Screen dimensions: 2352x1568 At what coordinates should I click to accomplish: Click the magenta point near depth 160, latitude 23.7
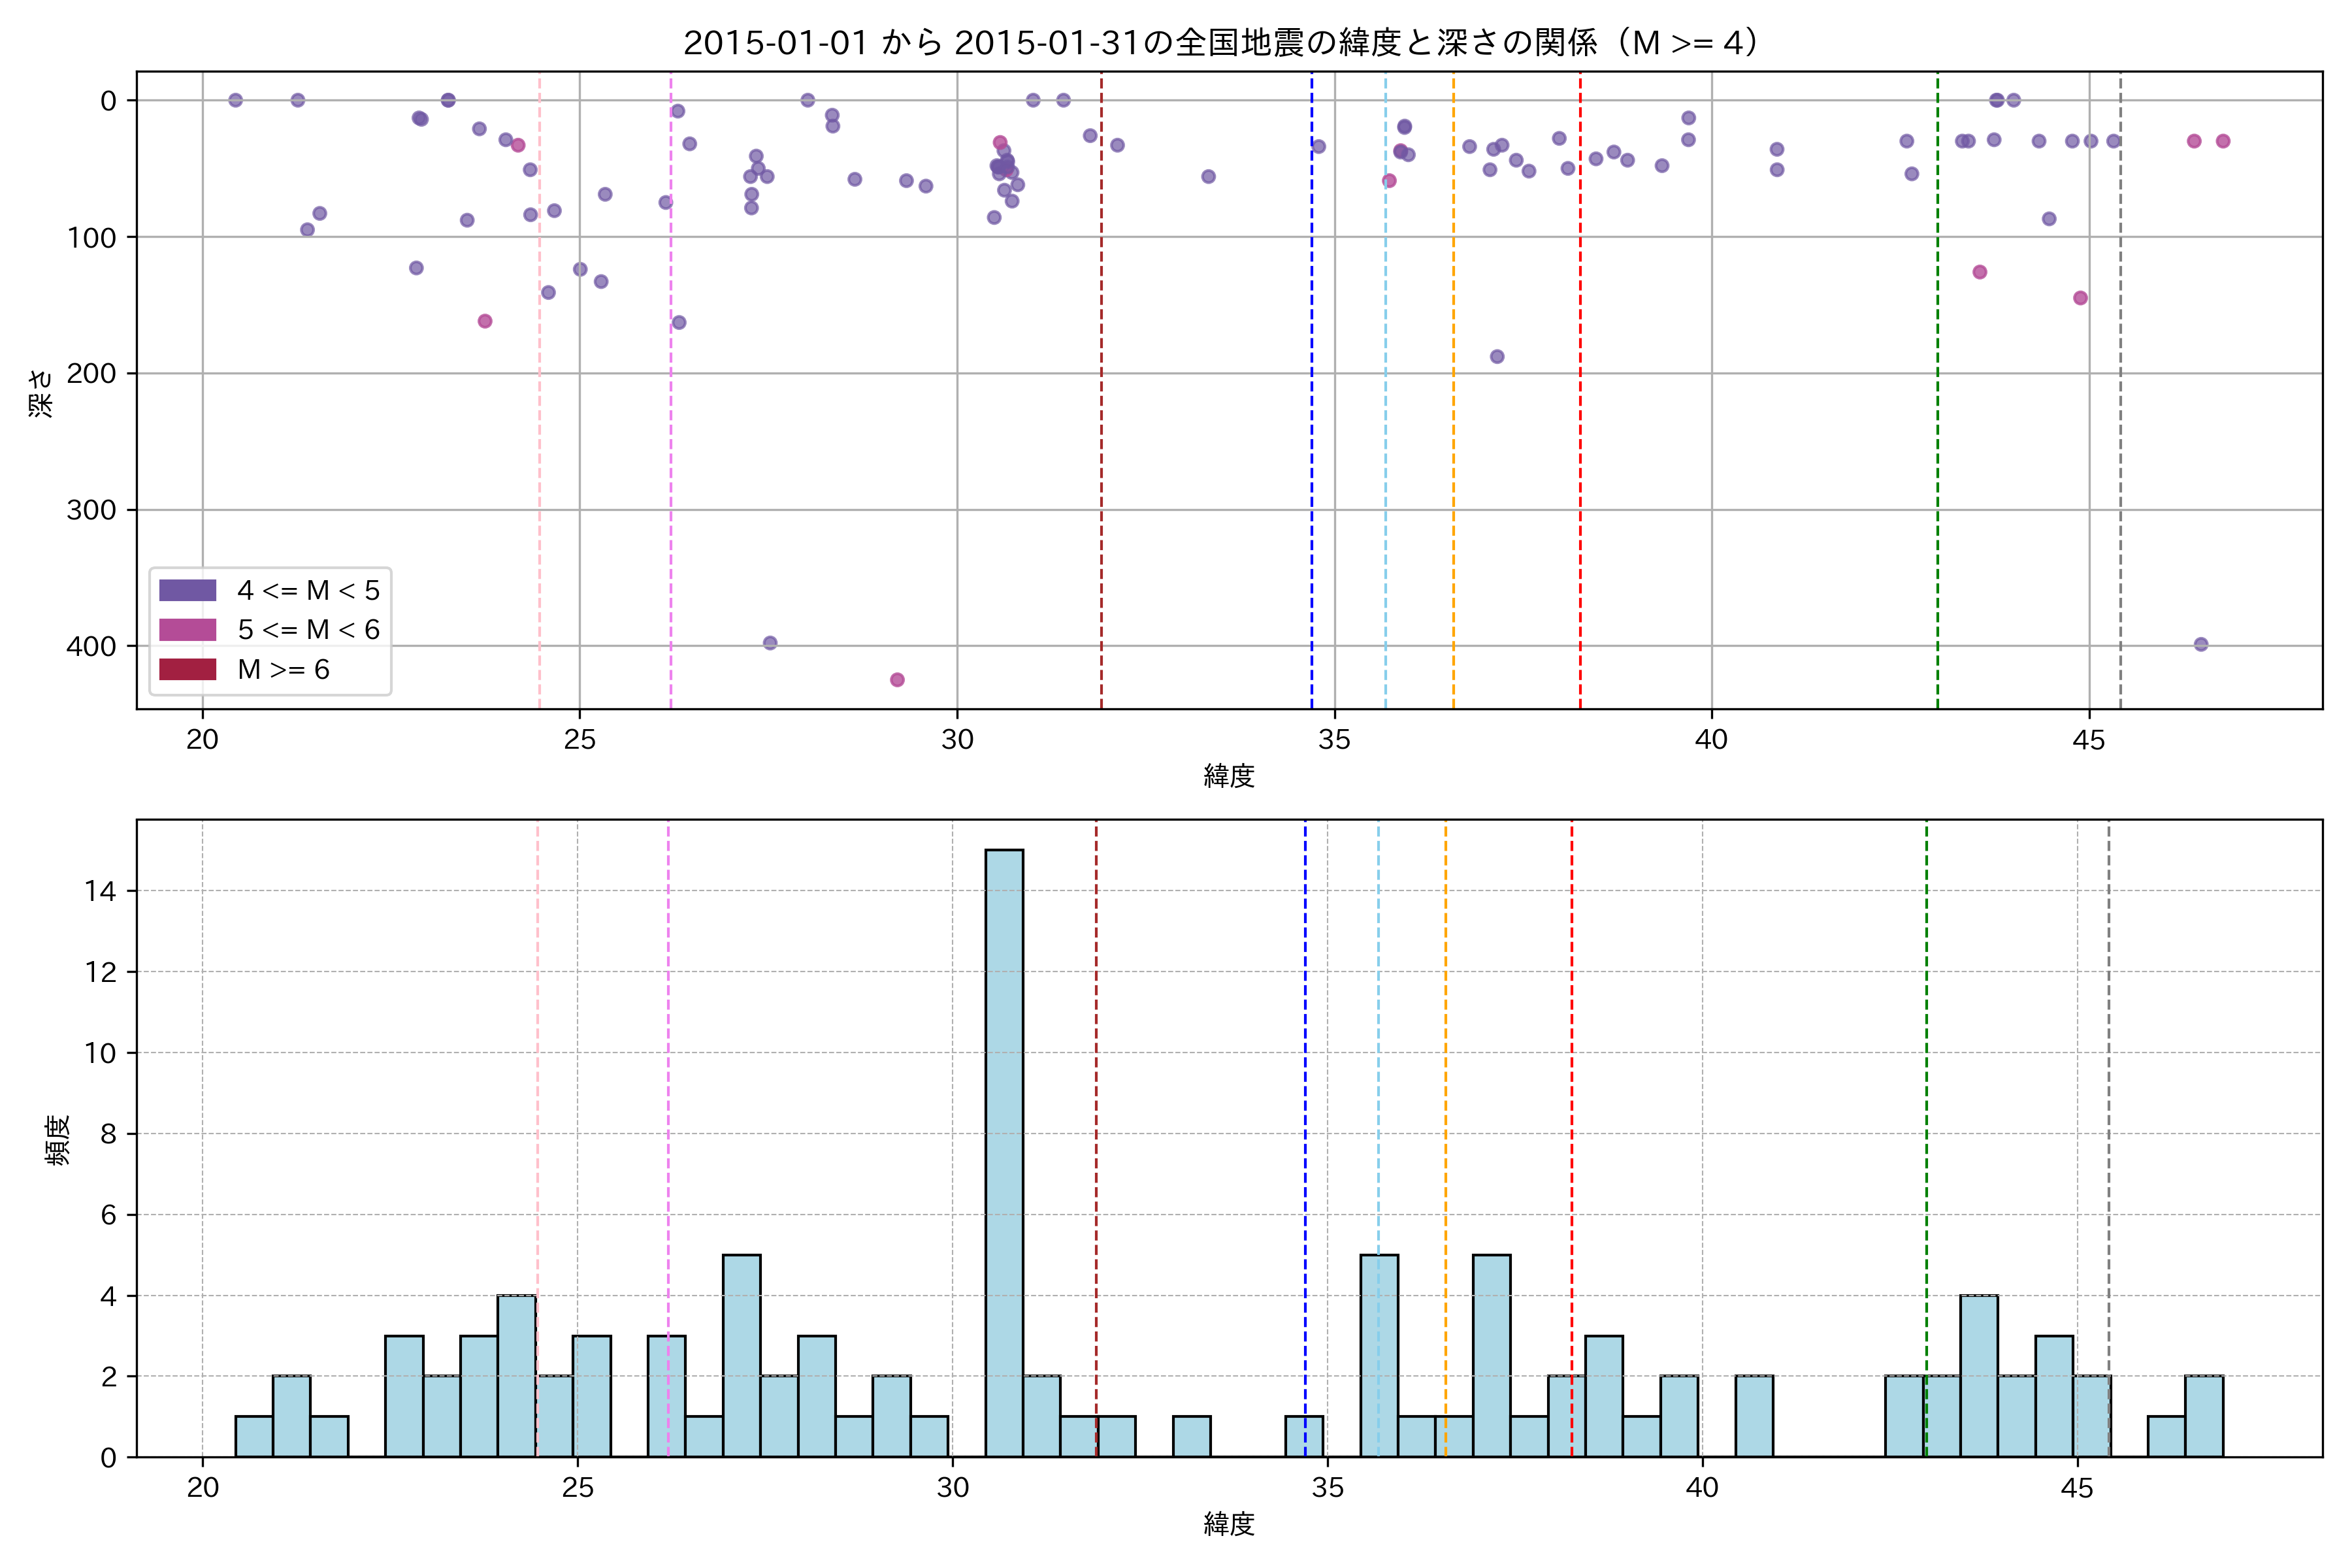point(485,321)
